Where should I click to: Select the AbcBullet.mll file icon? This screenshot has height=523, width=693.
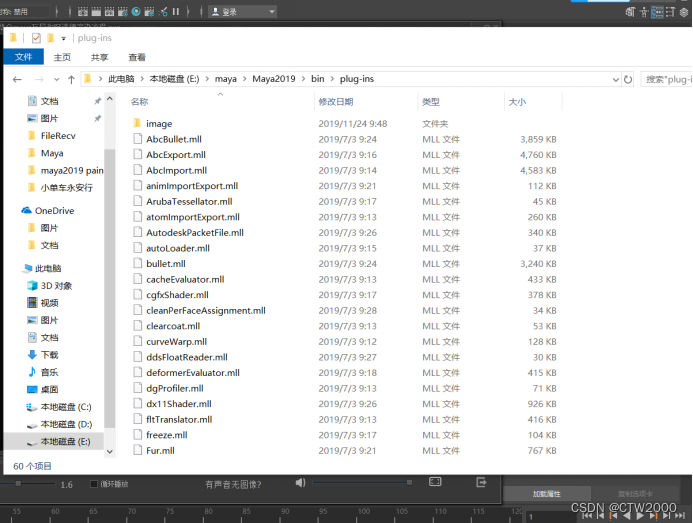[138, 139]
